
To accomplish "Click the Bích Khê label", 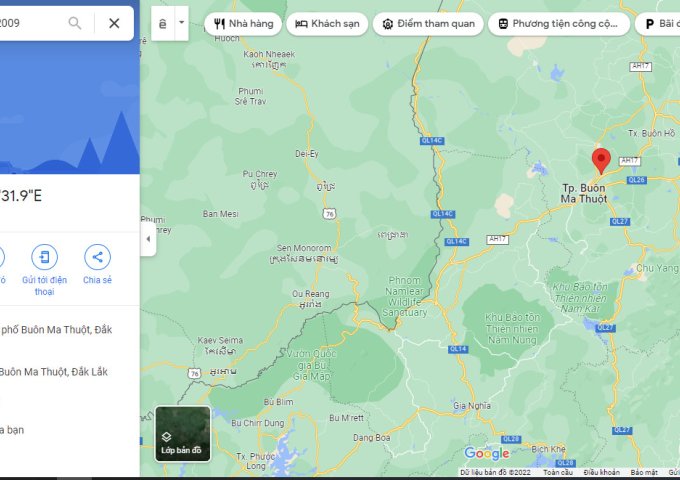I will point(548,449).
